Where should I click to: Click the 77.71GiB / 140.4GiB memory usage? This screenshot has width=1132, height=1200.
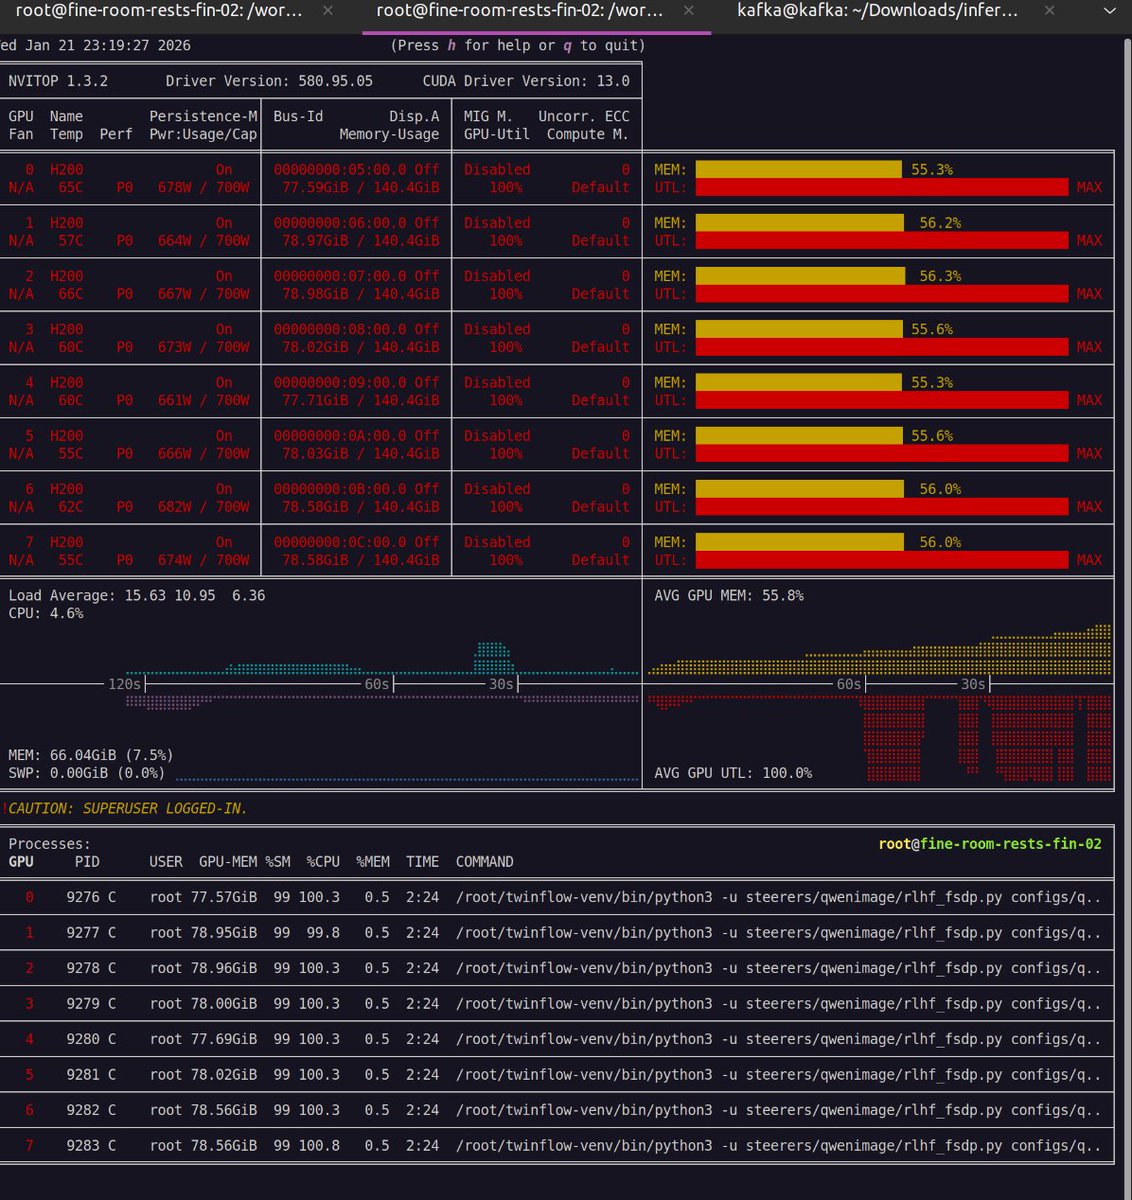(360, 400)
